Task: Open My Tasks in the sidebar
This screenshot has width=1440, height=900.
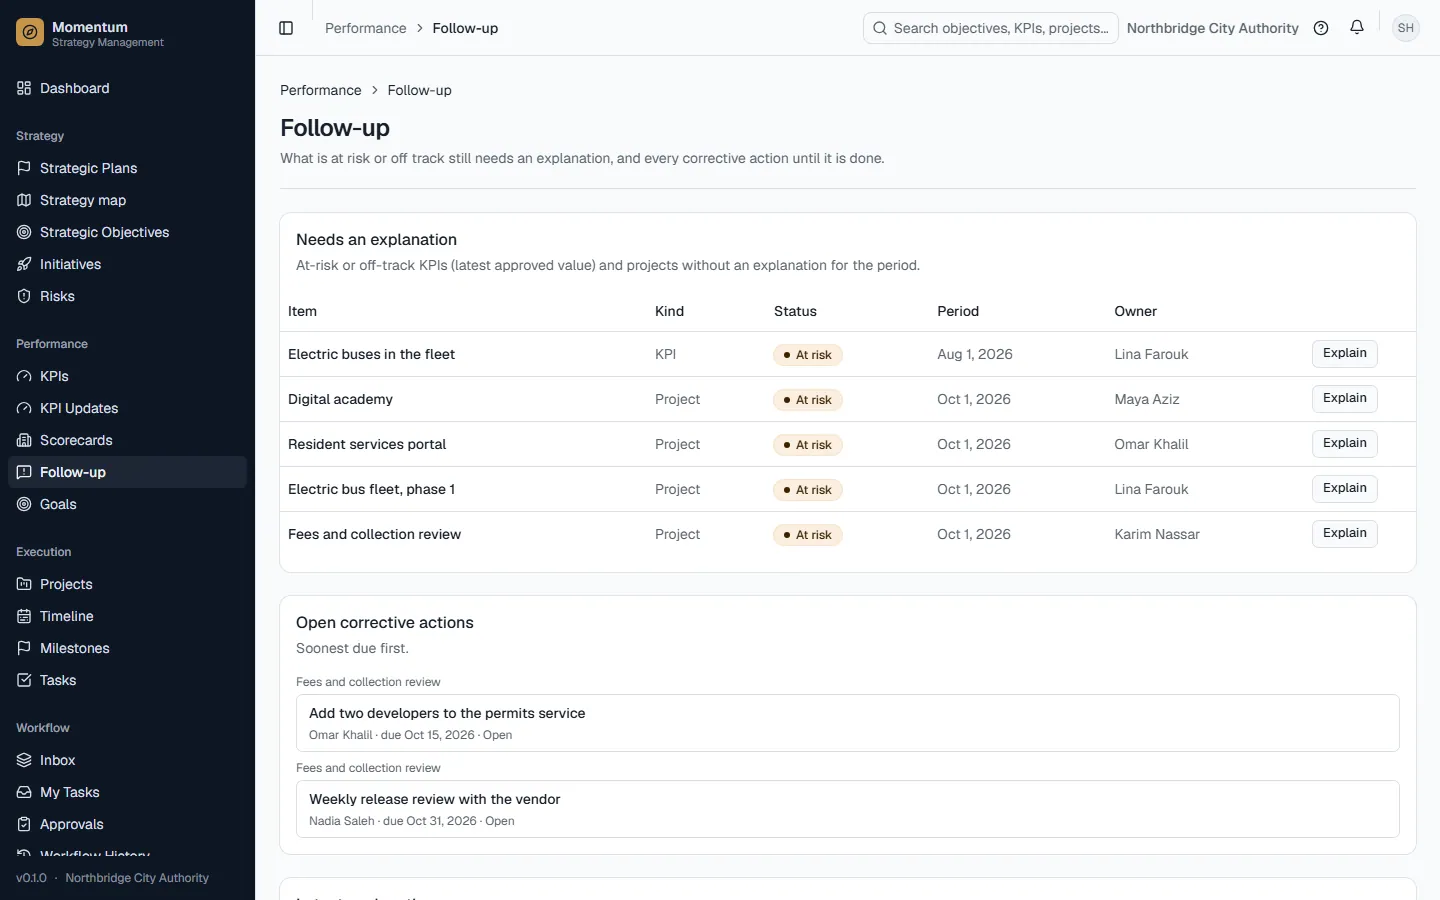Action: [127, 792]
